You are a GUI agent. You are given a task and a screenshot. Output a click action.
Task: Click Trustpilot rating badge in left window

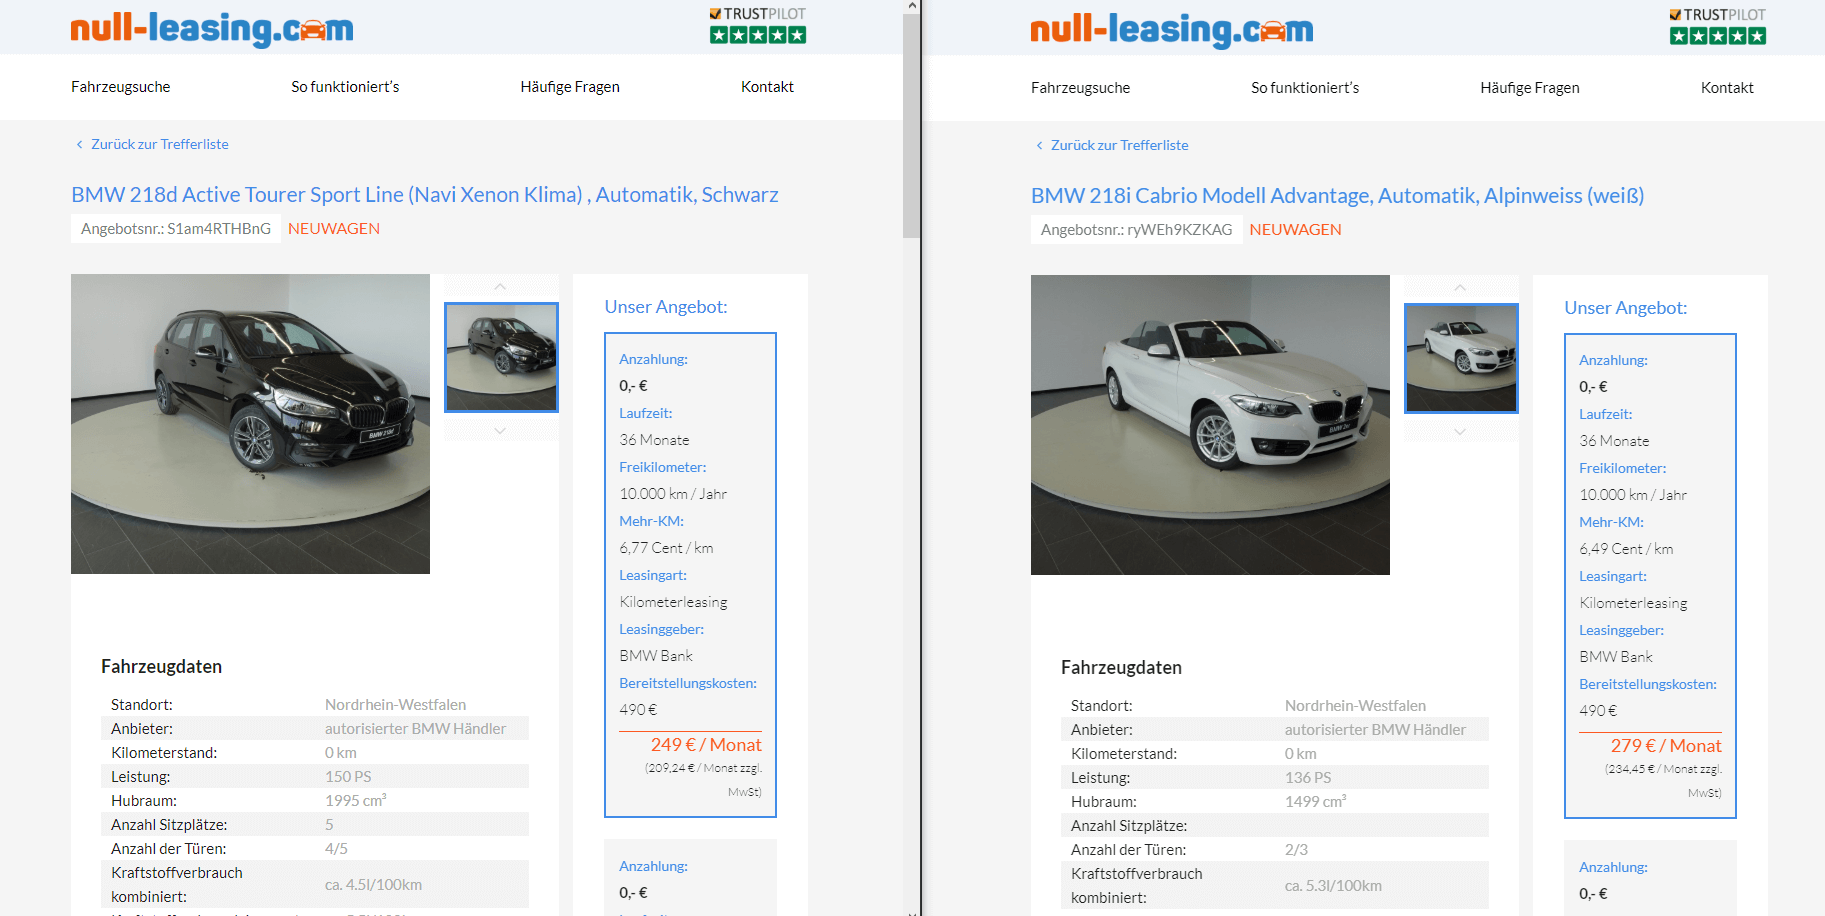758,26
